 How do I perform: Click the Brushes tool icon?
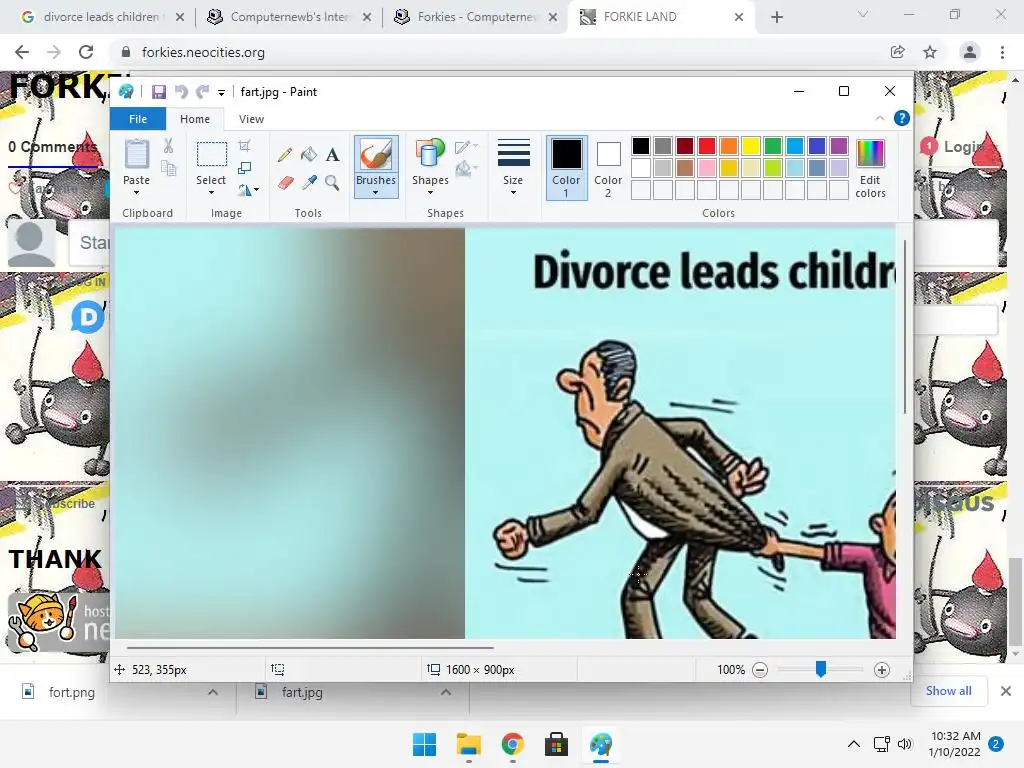tap(376, 155)
